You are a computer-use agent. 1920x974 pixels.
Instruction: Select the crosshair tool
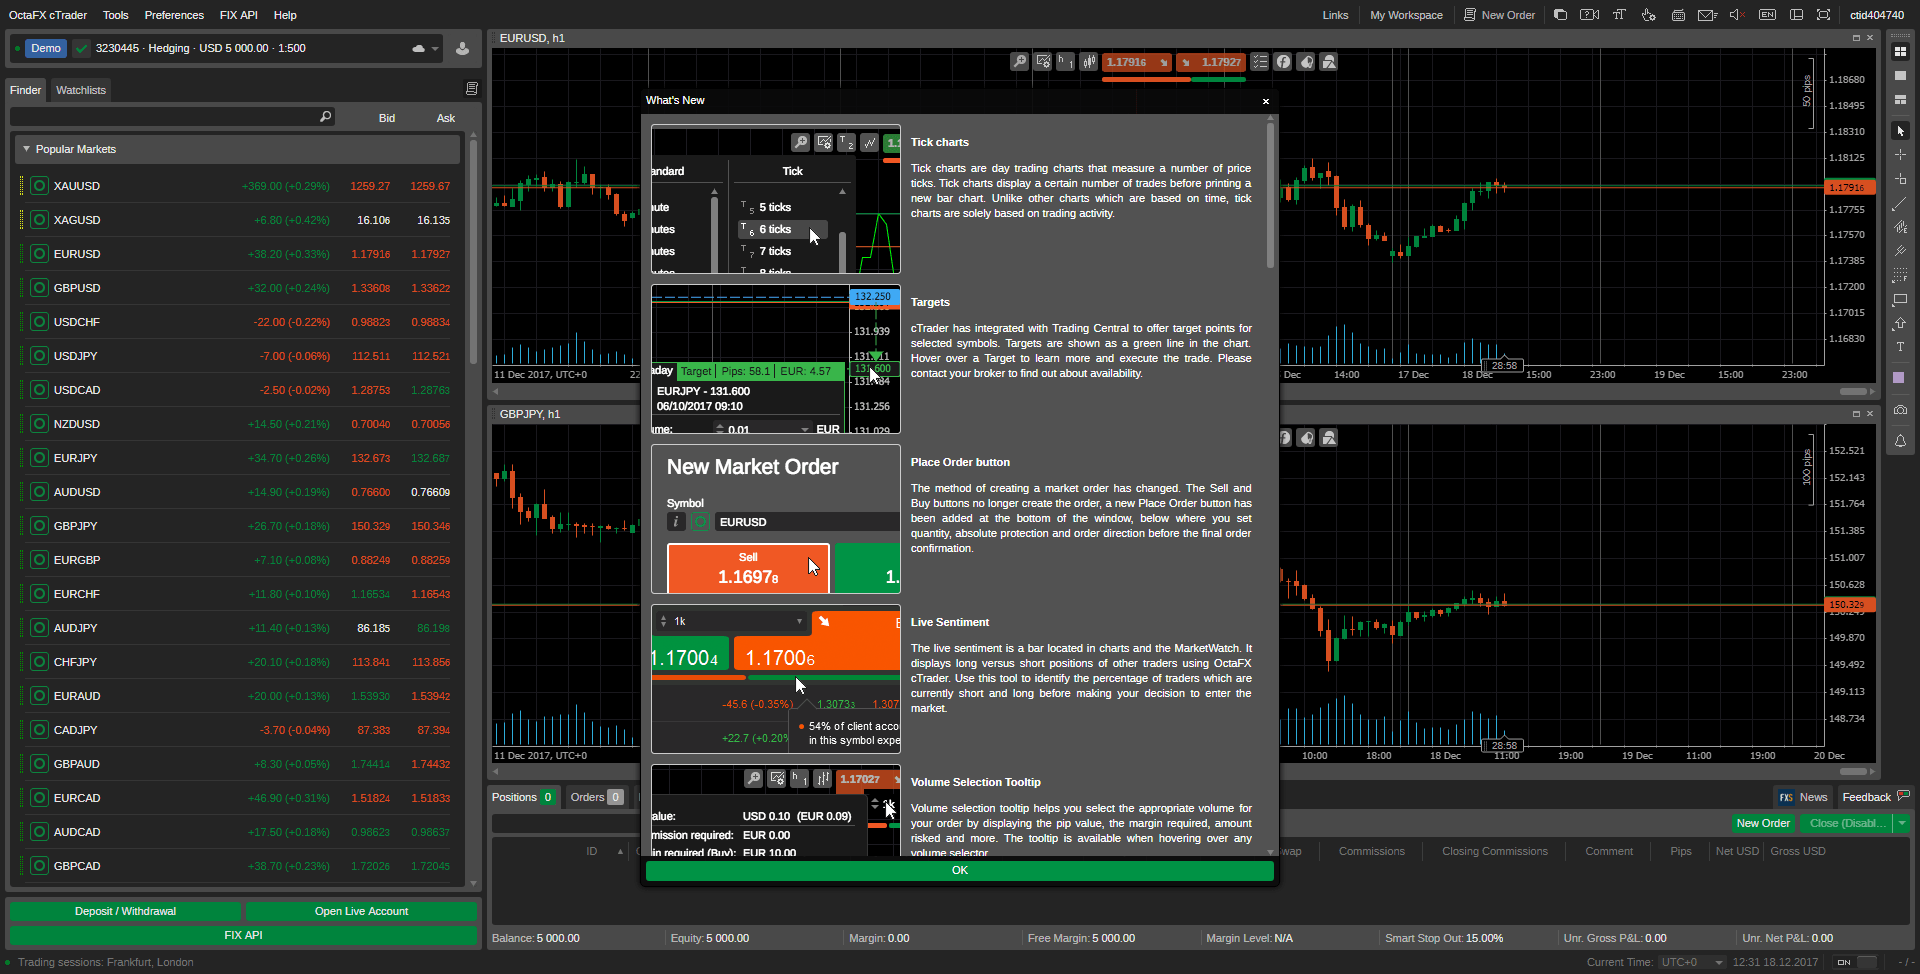(1900, 155)
